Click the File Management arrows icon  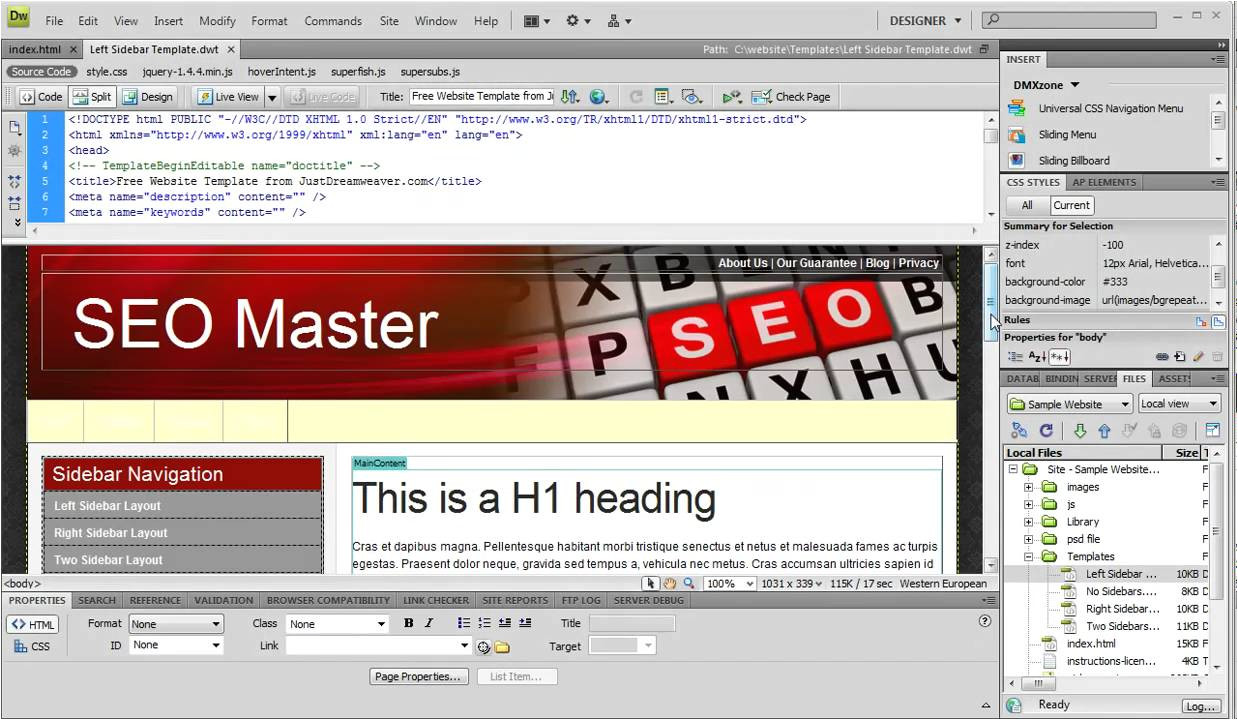569,97
